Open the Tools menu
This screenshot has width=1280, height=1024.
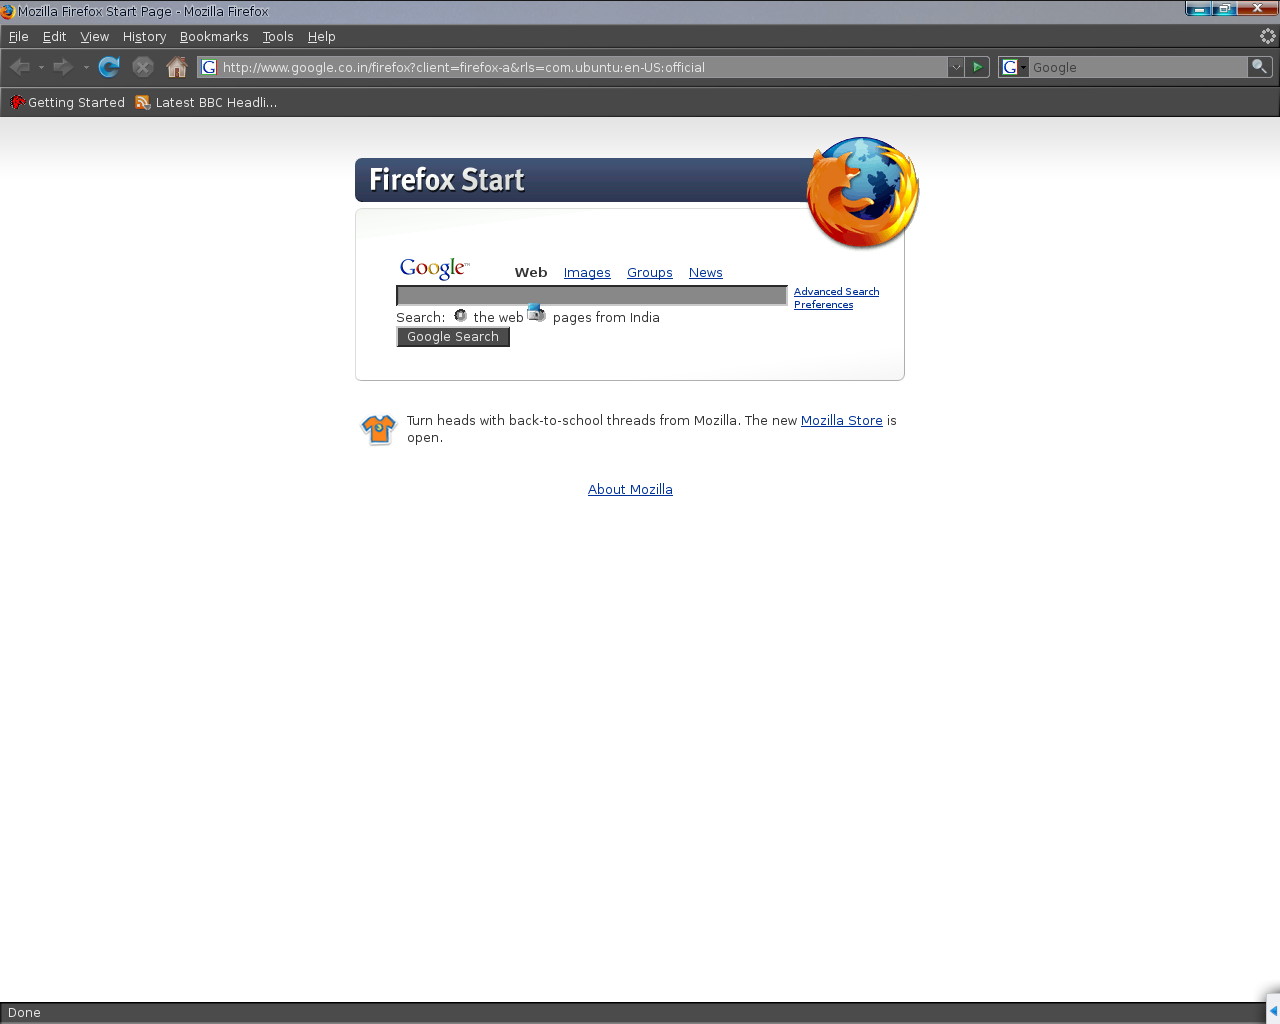pos(278,36)
